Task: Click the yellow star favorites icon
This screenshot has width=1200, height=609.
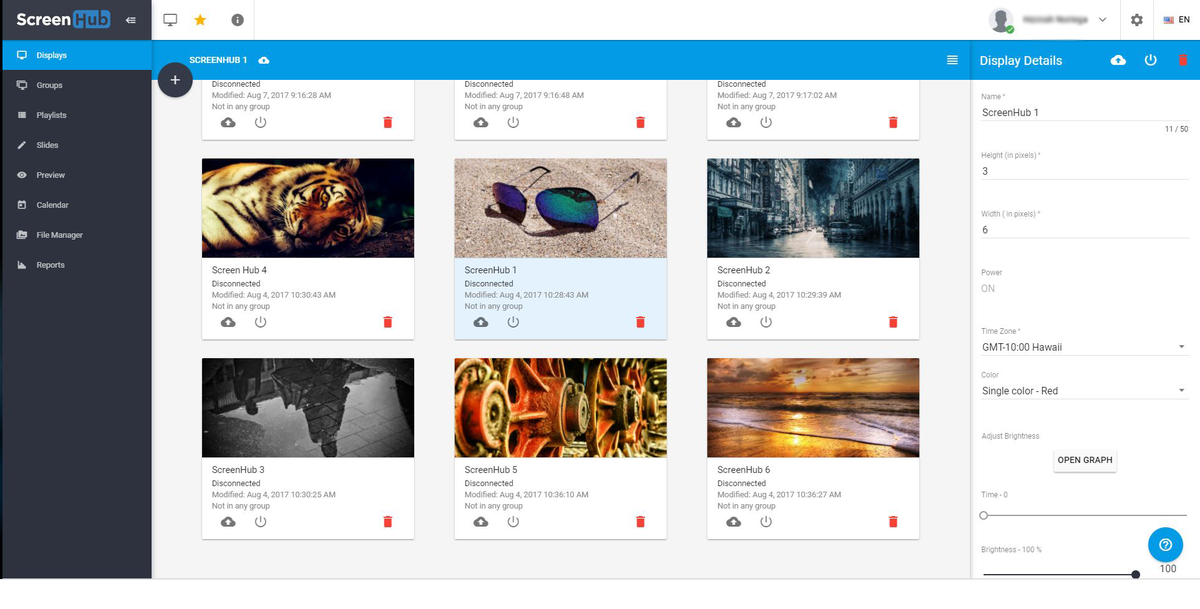Action: click(200, 20)
